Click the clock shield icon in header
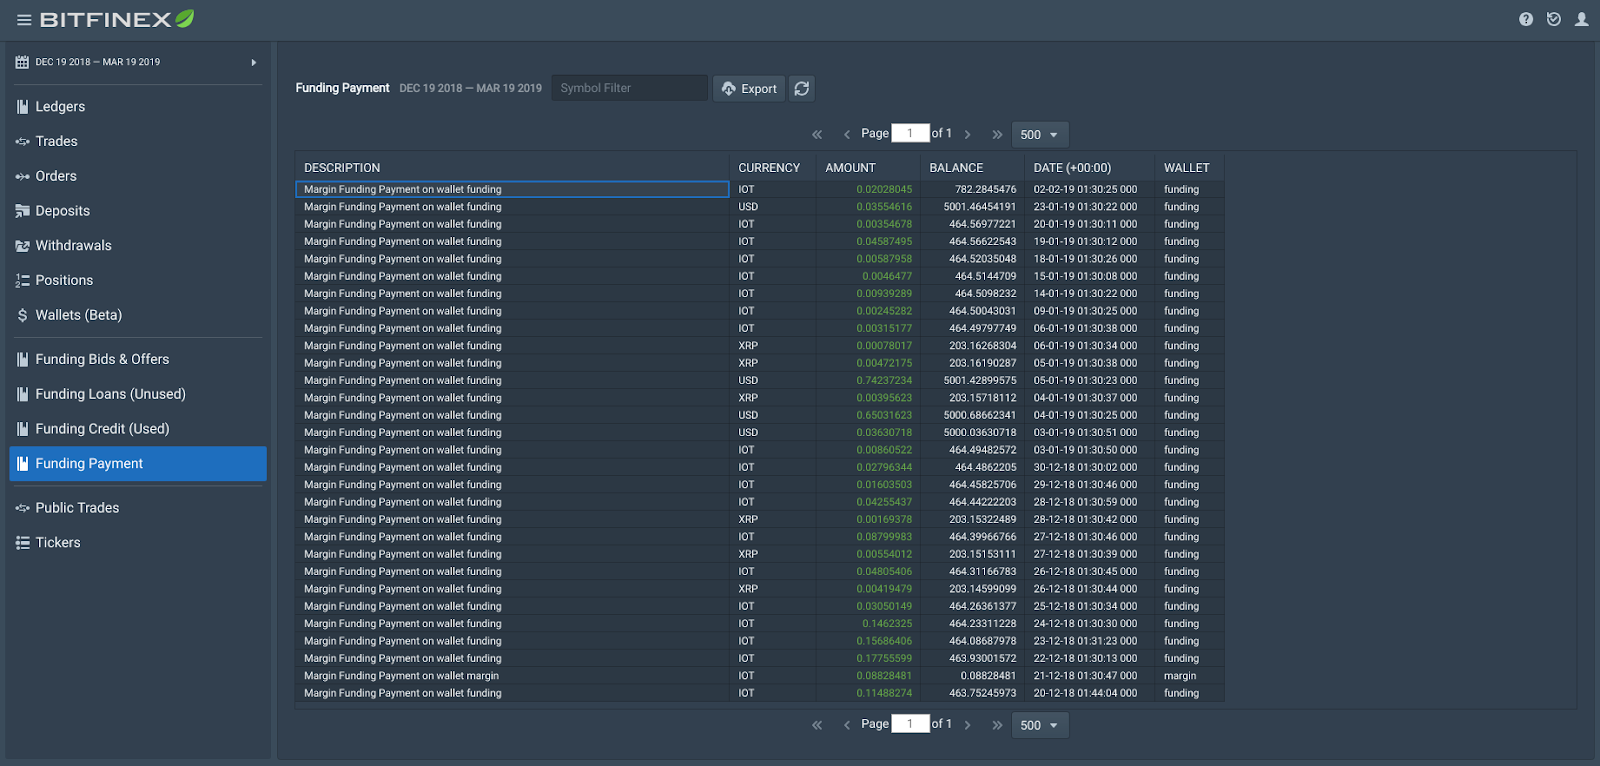The image size is (1600, 766). pyautogui.click(x=1553, y=19)
